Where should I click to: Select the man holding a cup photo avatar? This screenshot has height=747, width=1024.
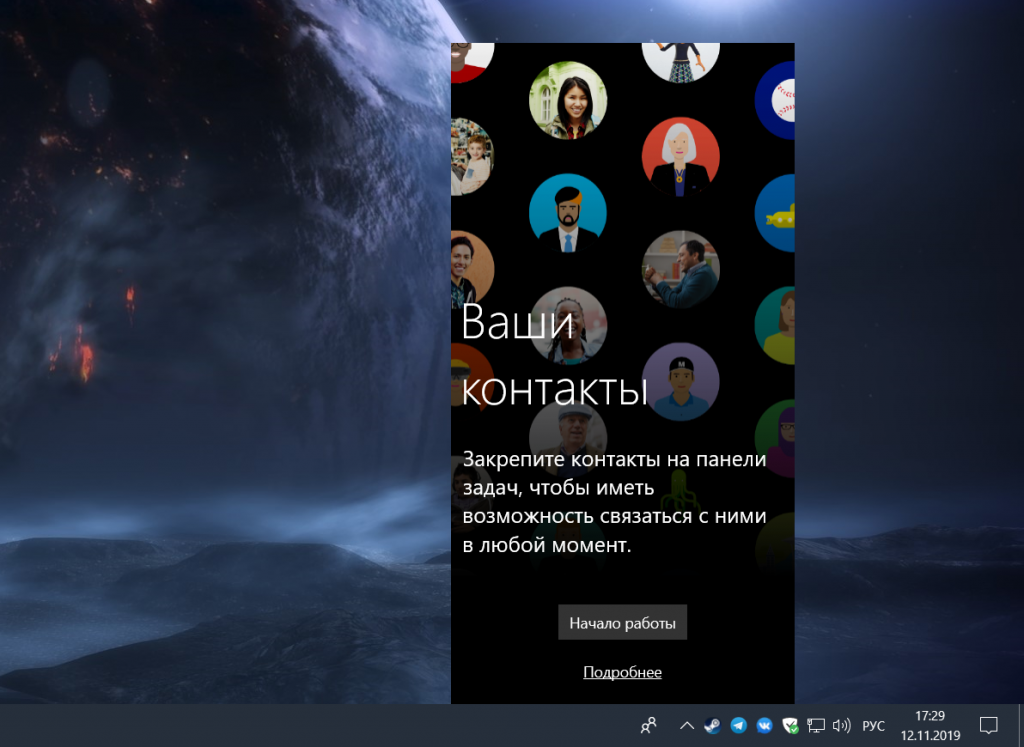680,269
